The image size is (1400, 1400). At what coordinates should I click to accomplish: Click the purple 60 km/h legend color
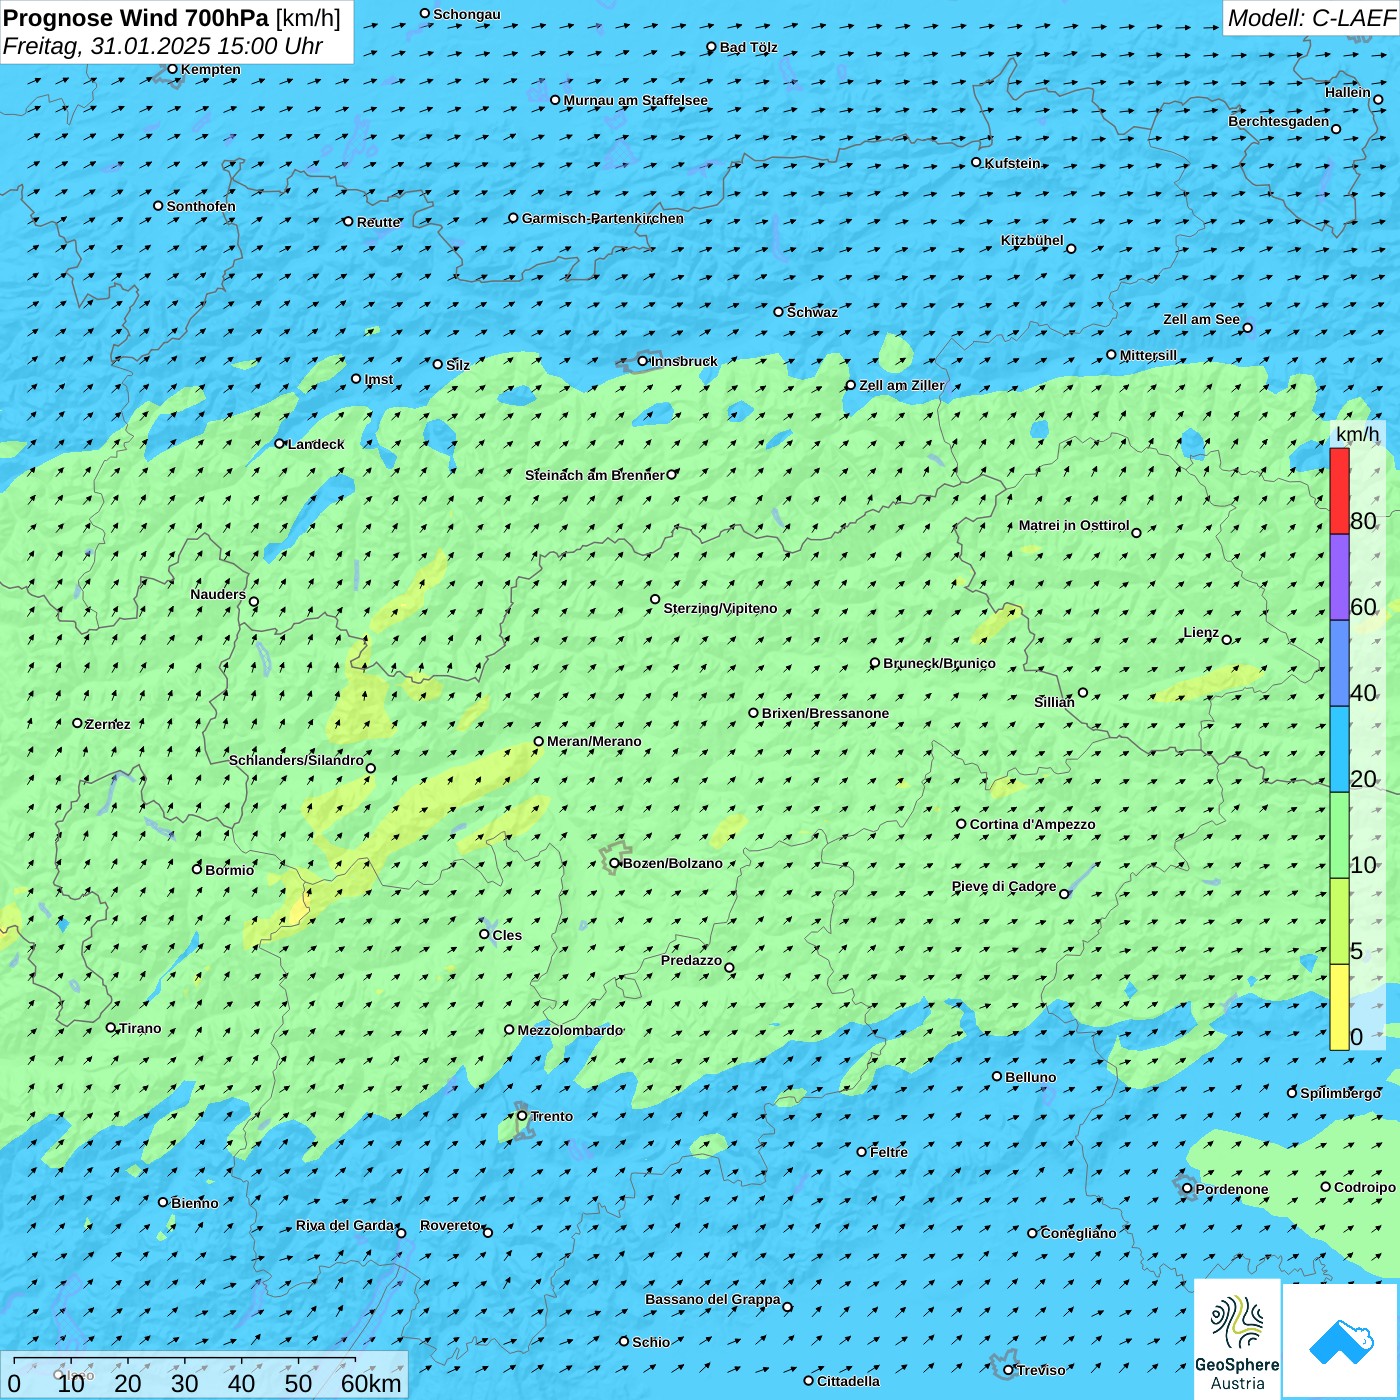(x=1339, y=577)
